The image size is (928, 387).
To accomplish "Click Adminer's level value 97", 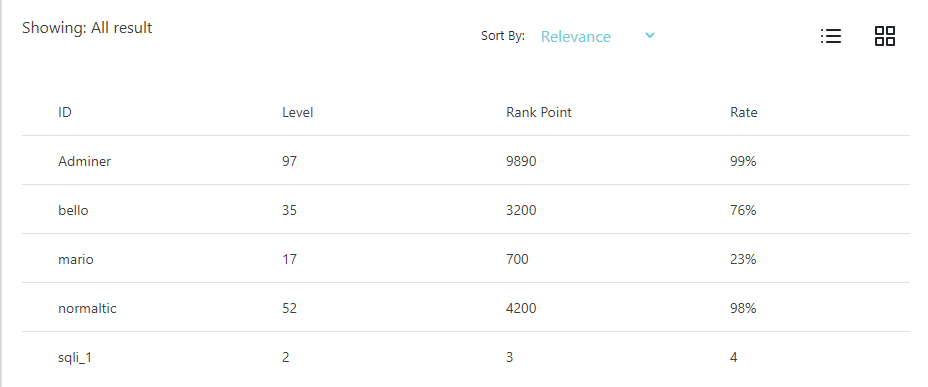I will coord(289,161).
